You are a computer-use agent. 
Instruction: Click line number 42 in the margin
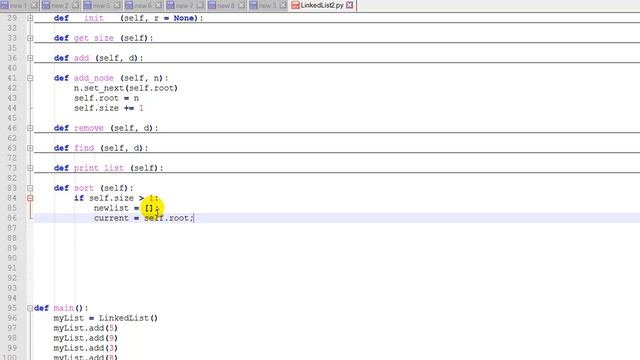coord(12,88)
